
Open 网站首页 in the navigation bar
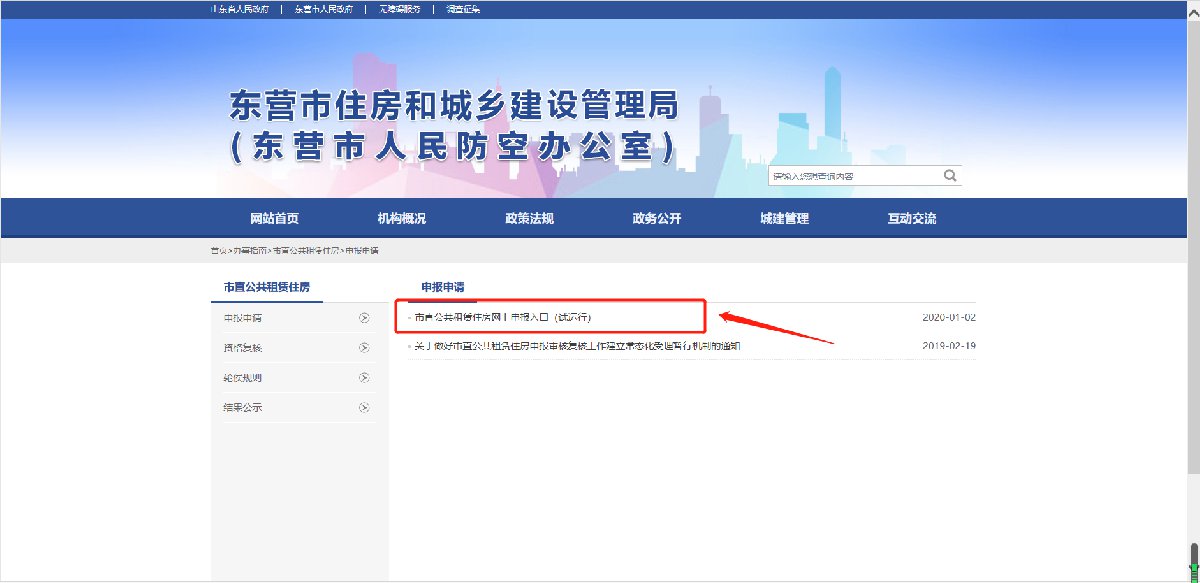click(274, 219)
